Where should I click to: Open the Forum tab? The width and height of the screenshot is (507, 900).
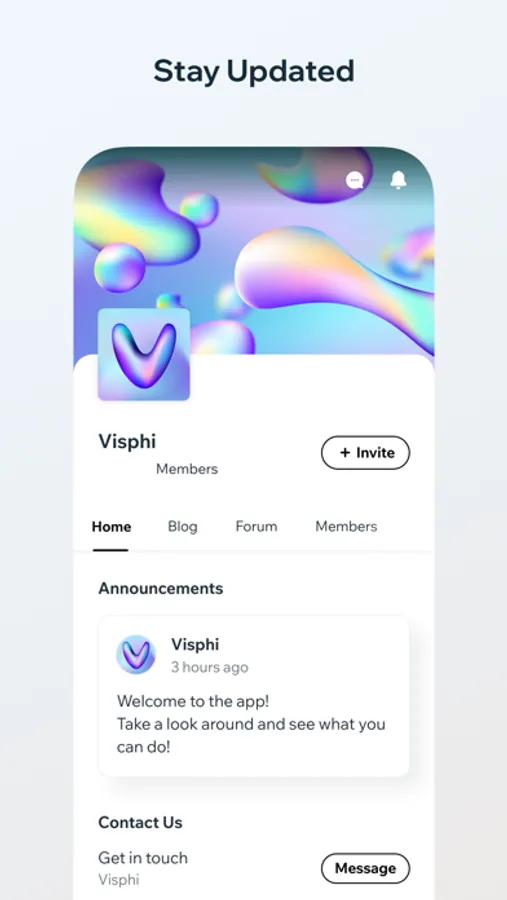[256, 526]
